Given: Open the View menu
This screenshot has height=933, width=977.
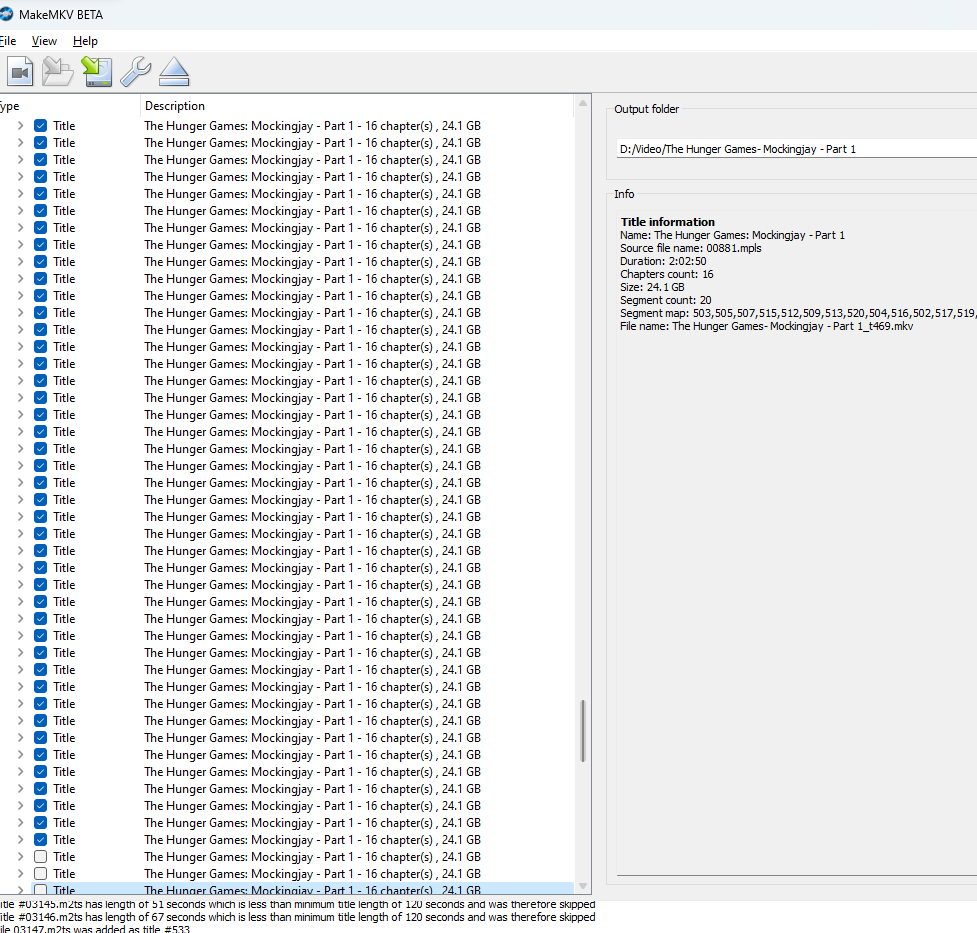Looking at the screenshot, I should pos(44,41).
